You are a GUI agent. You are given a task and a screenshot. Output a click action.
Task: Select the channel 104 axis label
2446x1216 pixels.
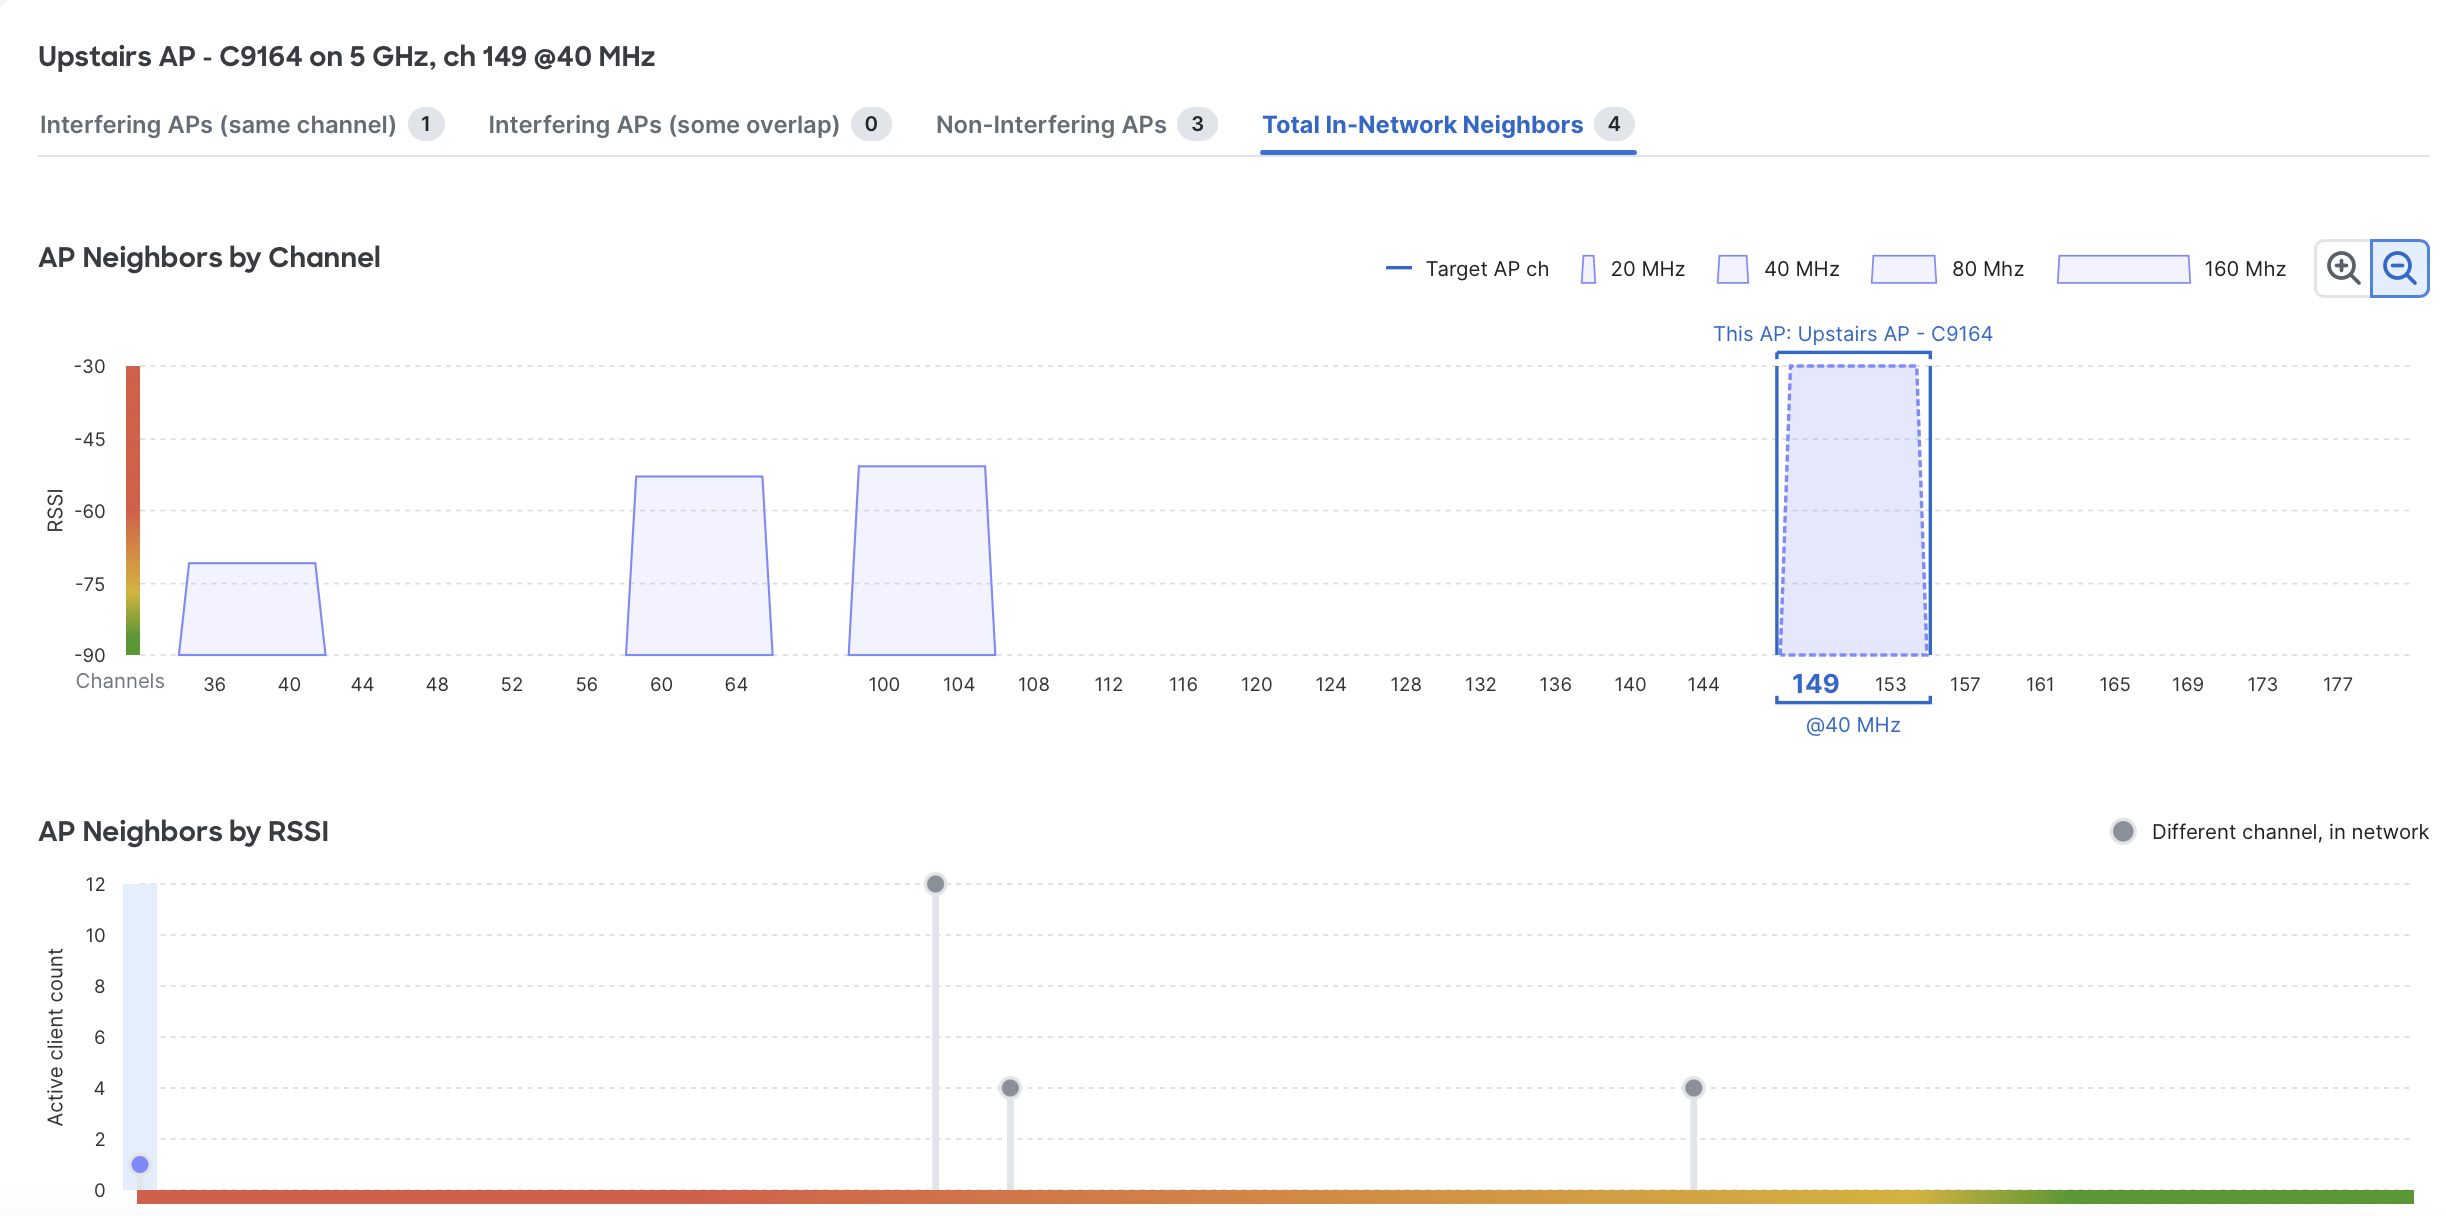957,684
